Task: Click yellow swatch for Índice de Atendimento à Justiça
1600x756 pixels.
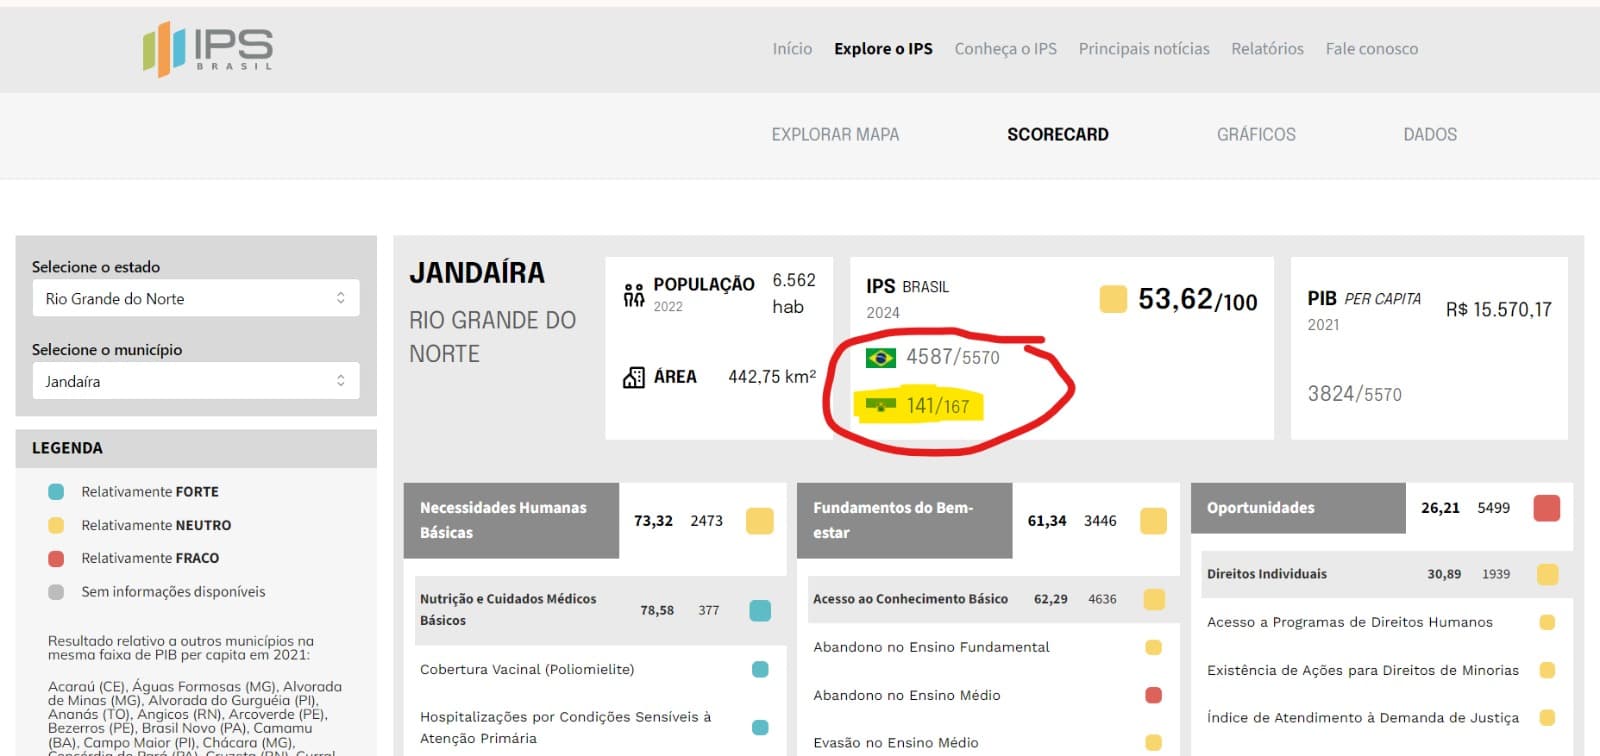Action: (x=1548, y=717)
